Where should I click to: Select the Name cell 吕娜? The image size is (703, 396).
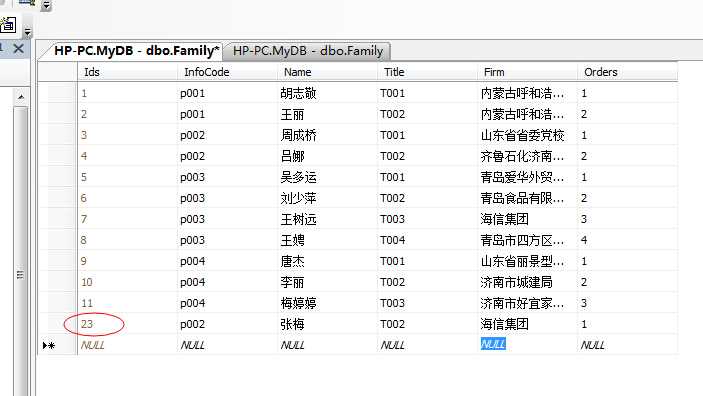327,156
